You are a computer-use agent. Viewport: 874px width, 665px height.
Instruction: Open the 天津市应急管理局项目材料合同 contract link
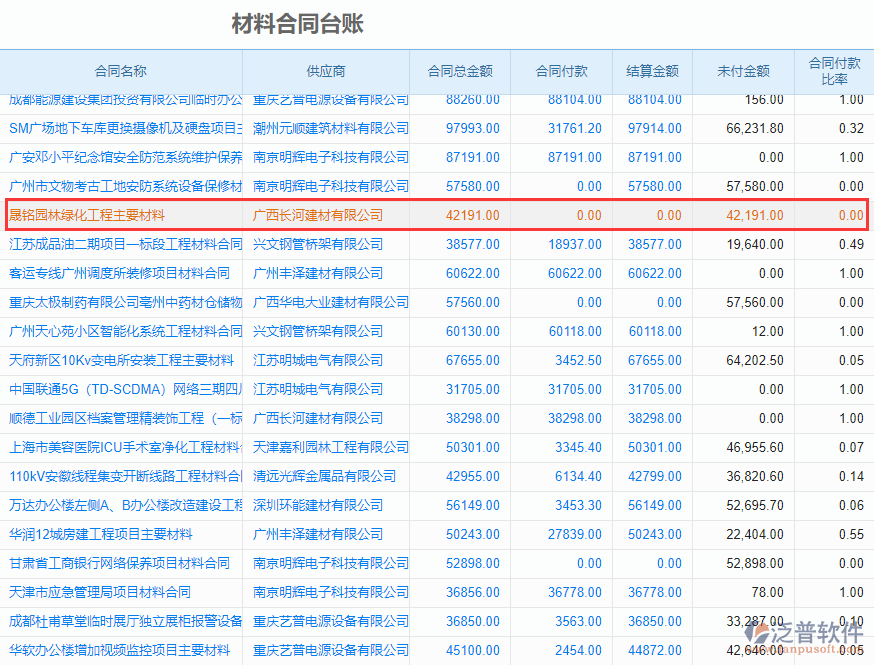[x=100, y=592]
